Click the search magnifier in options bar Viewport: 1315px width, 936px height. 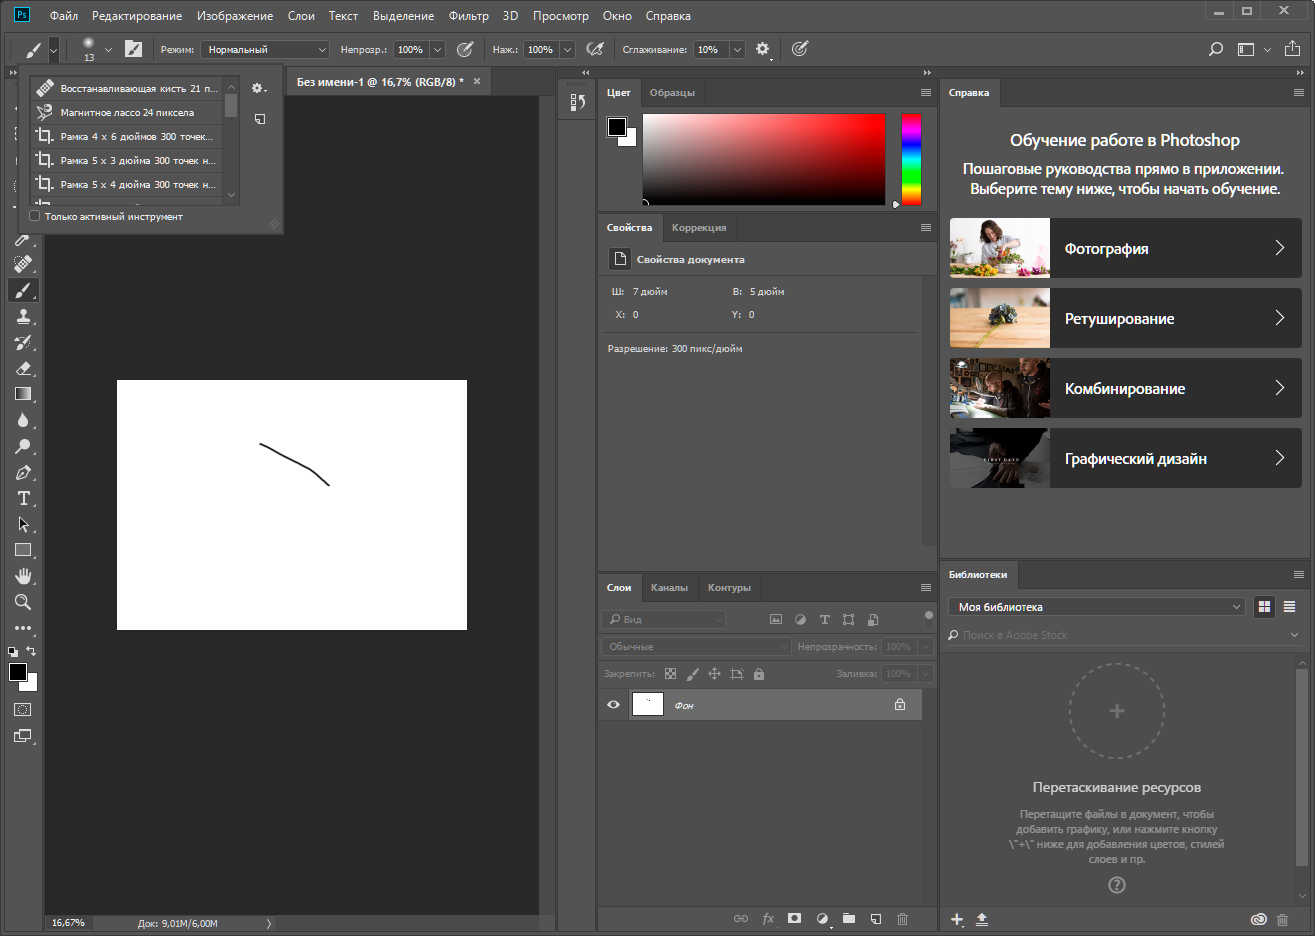click(x=1216, y=49)
